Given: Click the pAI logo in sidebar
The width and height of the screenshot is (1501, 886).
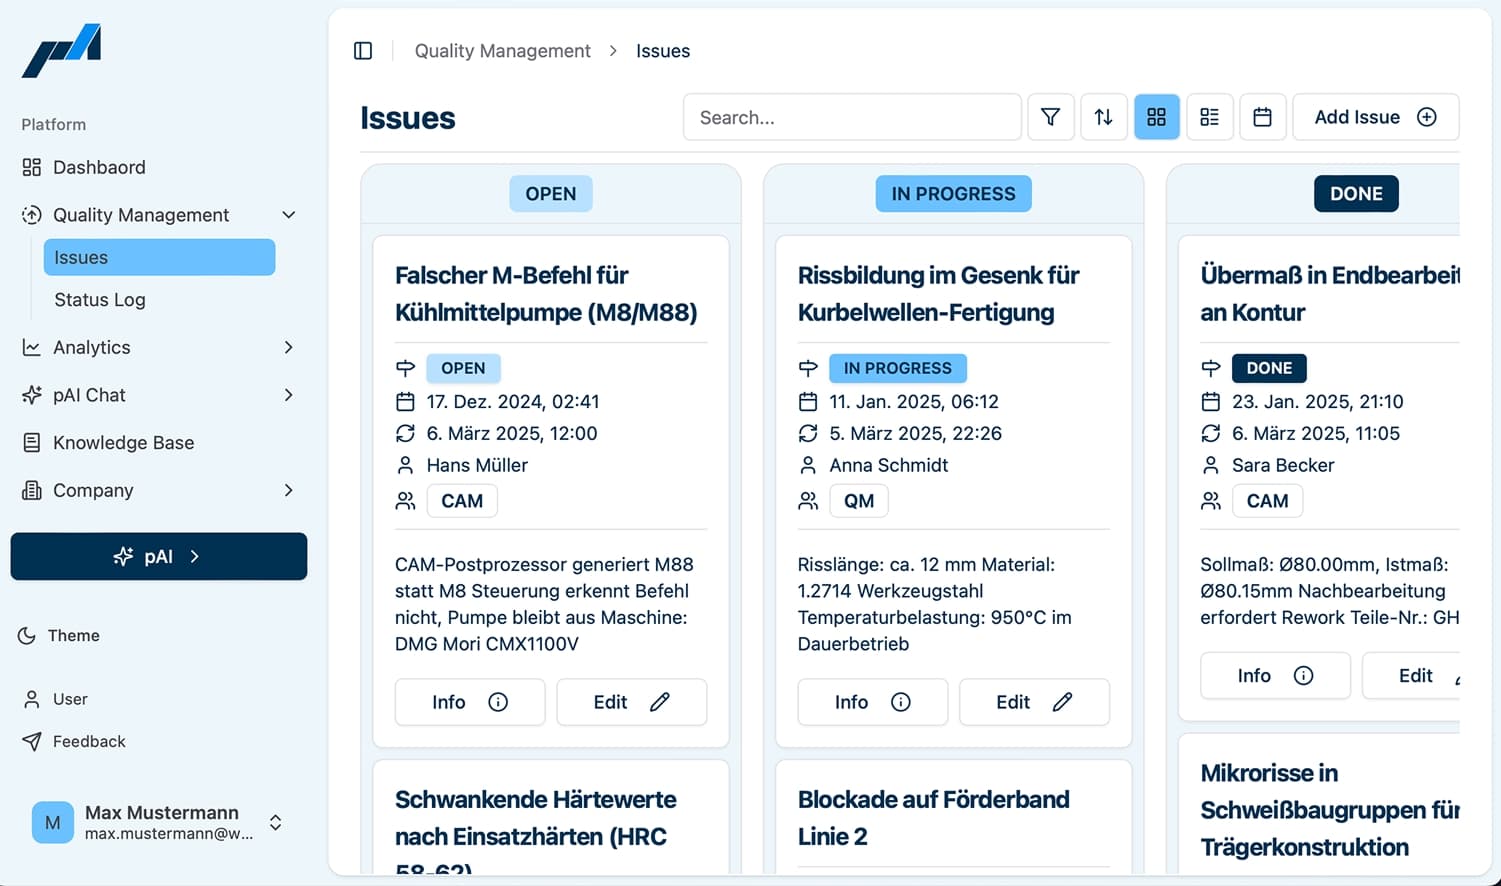Looking at the screenshot, I should tap(62, 51).
